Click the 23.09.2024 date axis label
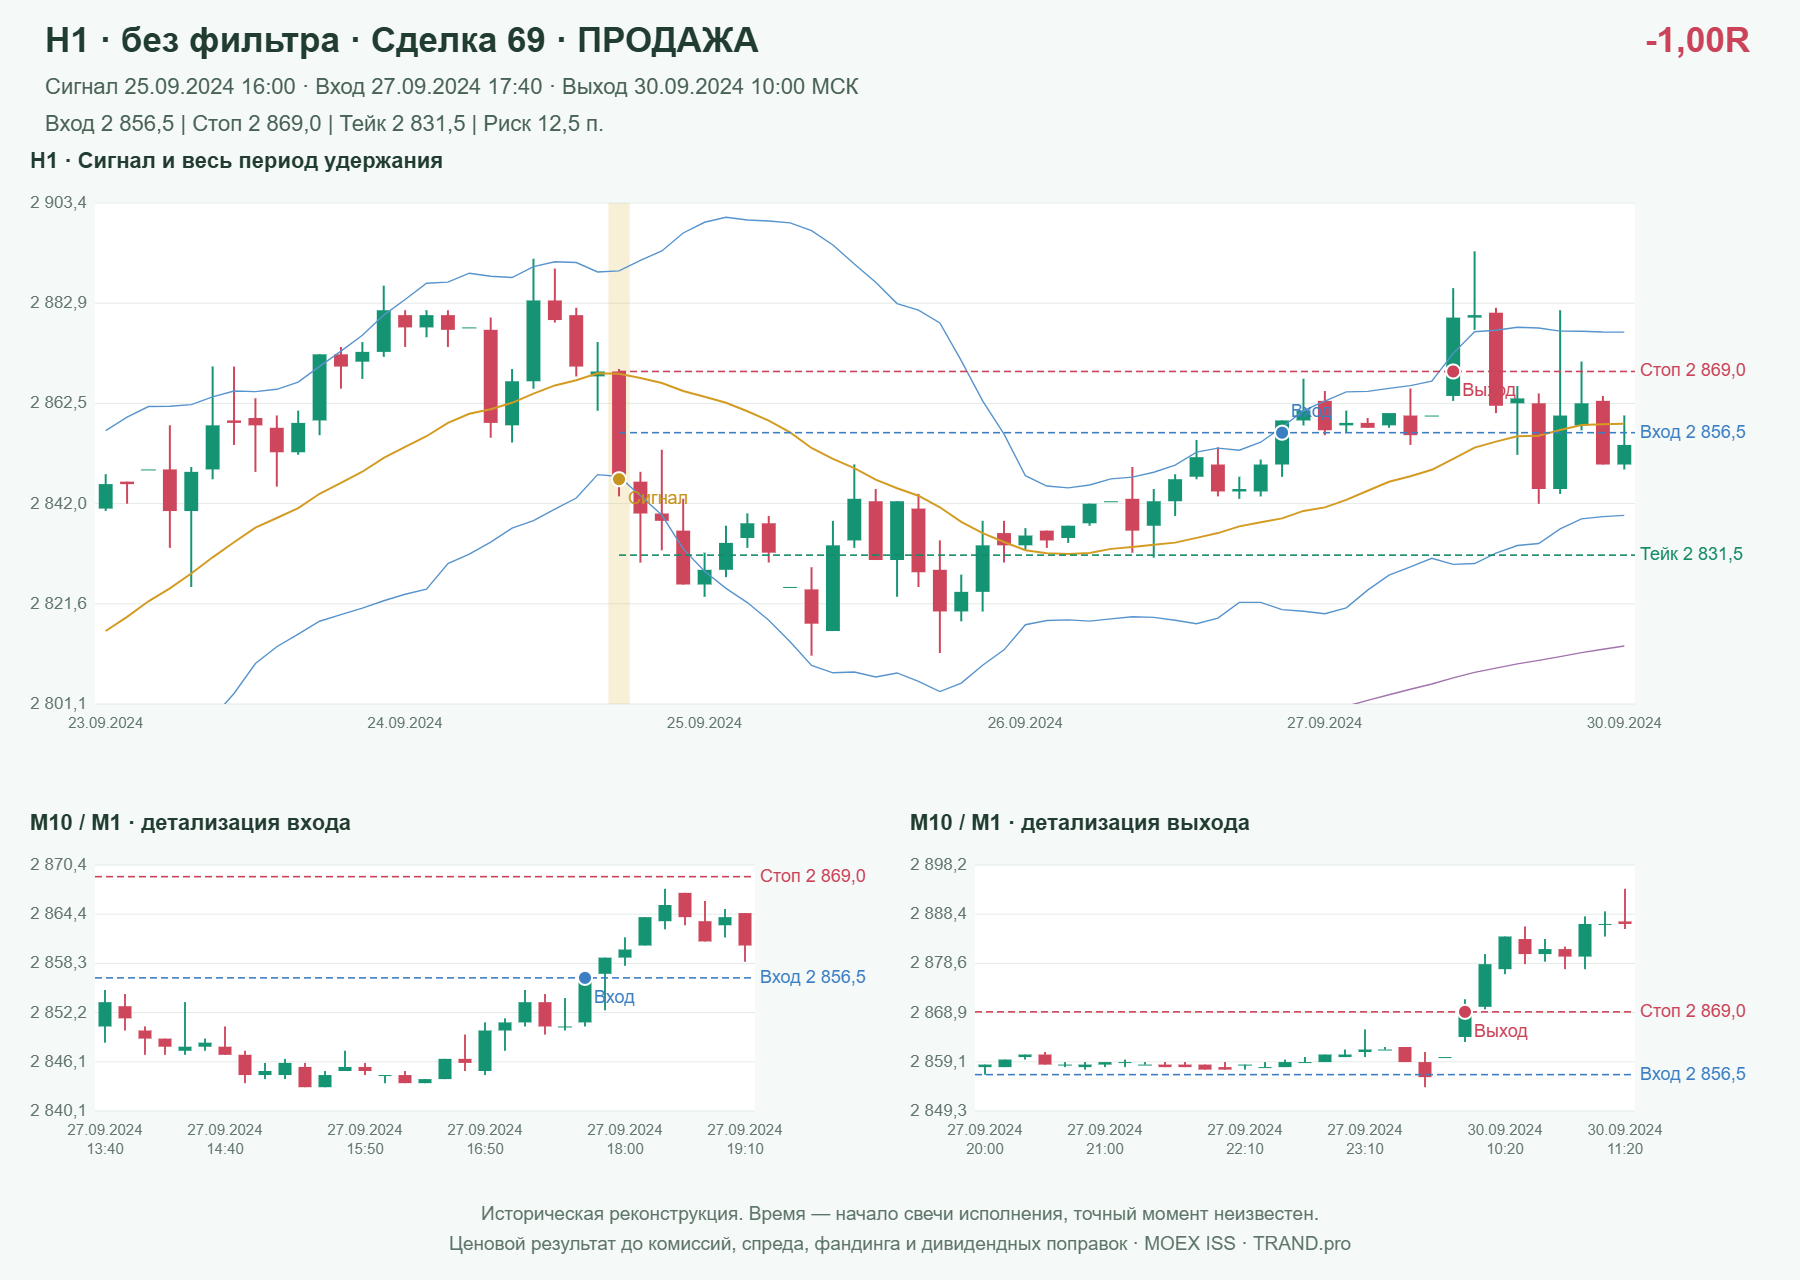The image size is (1800, 1280). pyautogui.click(x=105, y=723)
